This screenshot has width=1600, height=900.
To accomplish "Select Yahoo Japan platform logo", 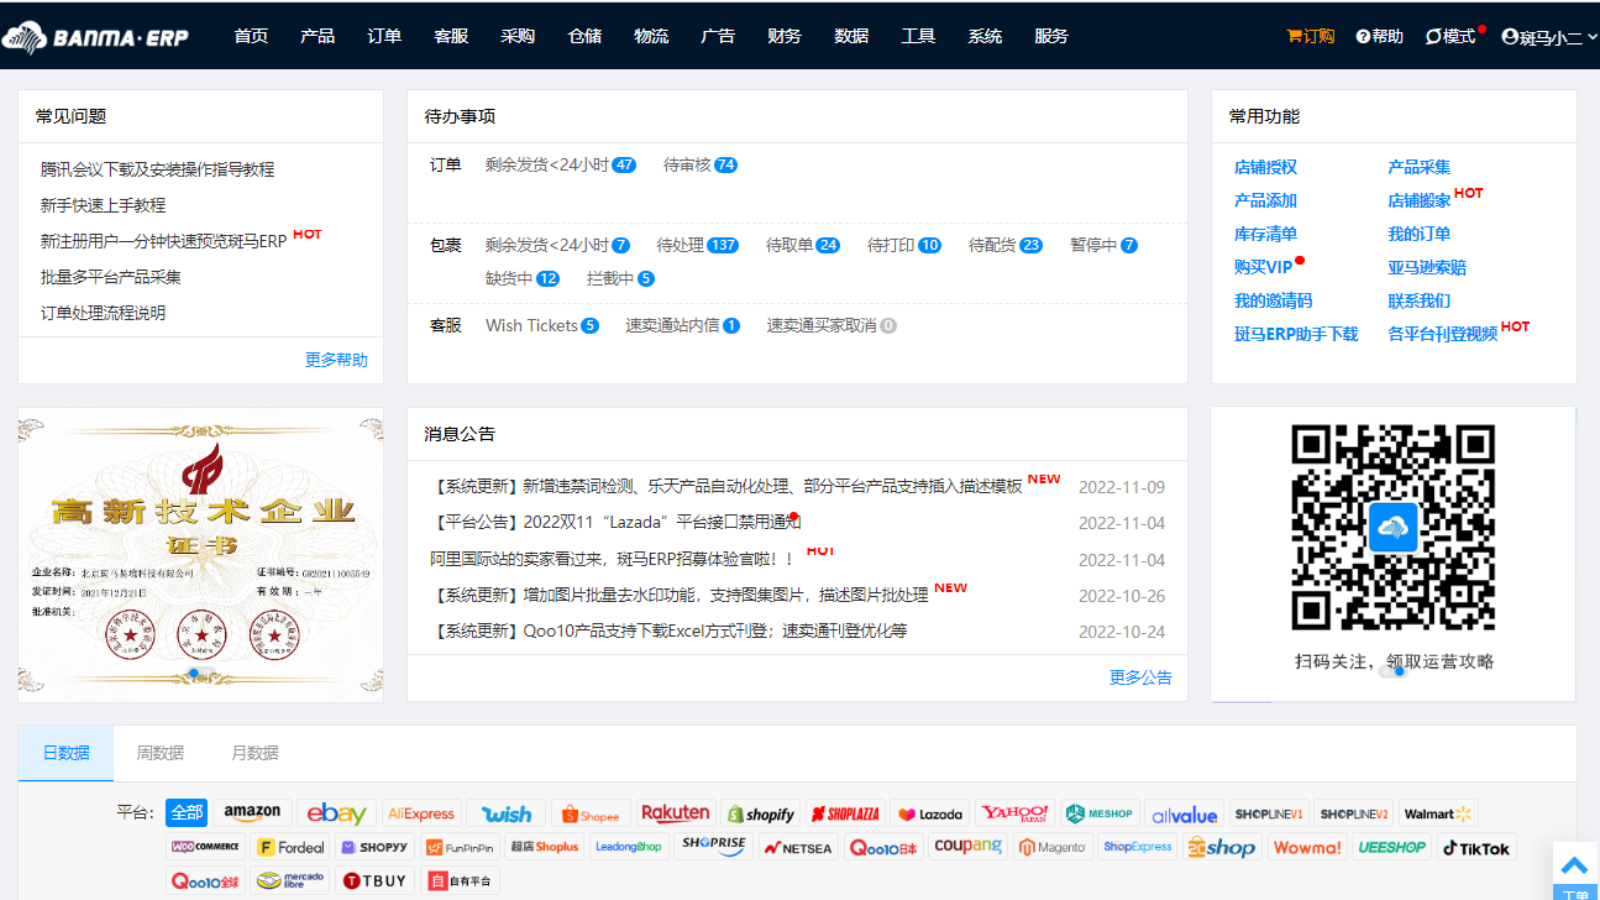I will [x=1014, y=813].
